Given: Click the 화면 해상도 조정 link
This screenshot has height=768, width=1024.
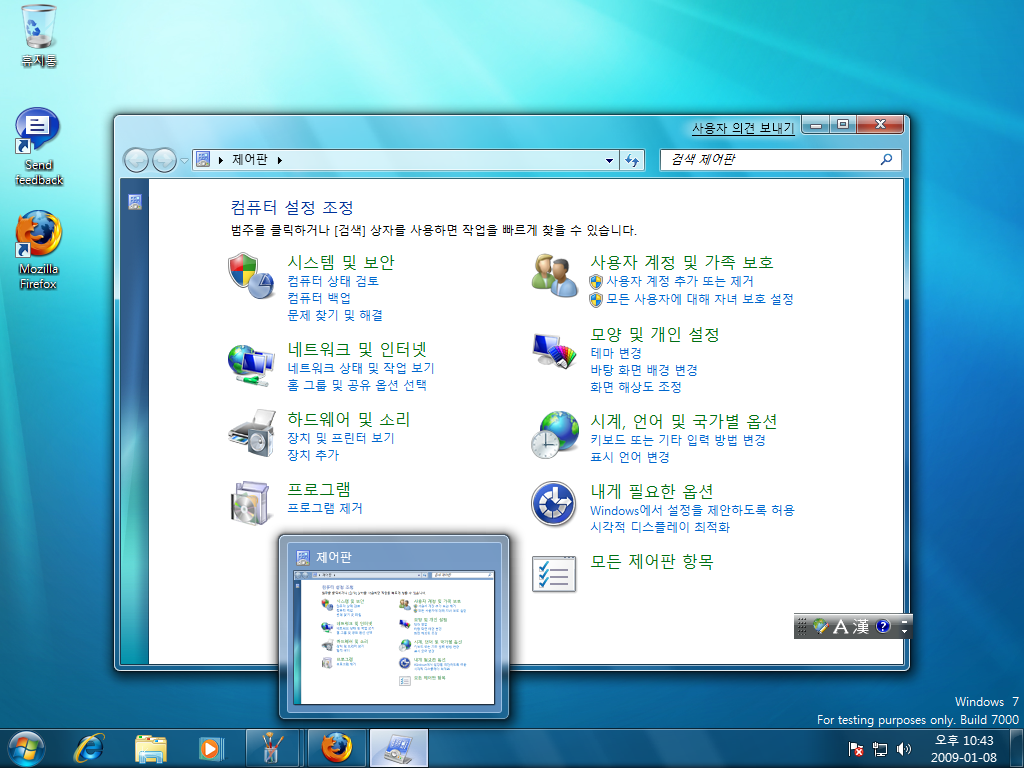Looking at the screenshot, I should click(635, 387).
